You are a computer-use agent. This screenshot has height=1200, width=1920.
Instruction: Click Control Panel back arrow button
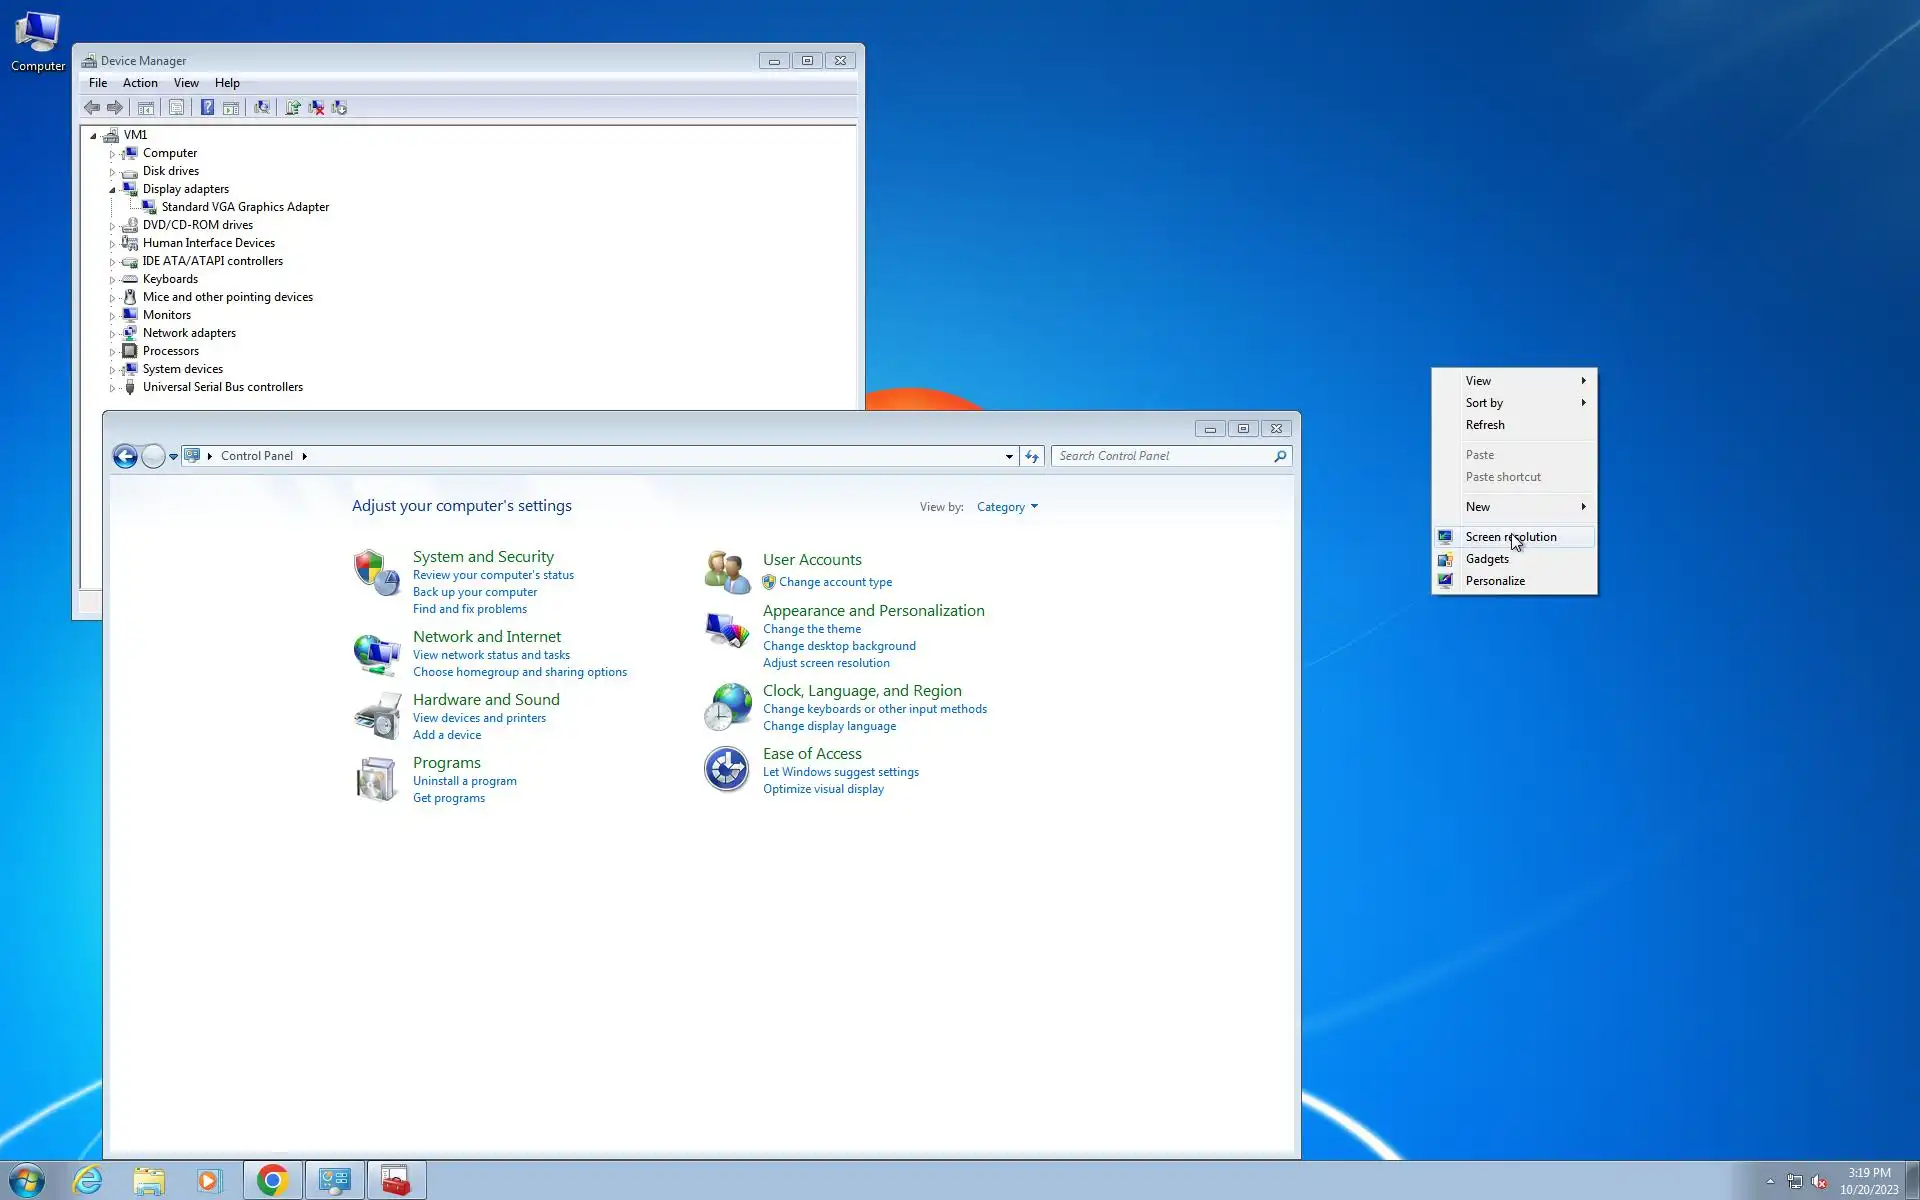click(x=125, y=457)
